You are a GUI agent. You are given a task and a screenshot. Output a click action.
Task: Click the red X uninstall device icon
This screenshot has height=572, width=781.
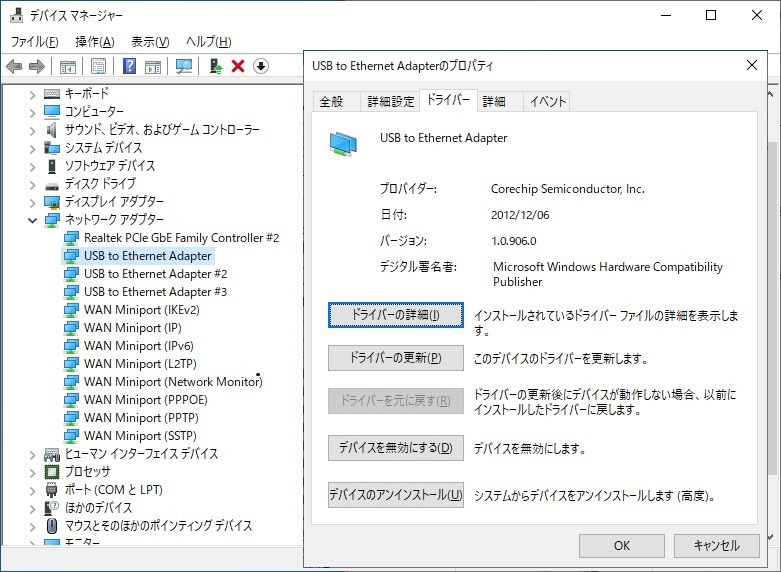pos(238,66)
